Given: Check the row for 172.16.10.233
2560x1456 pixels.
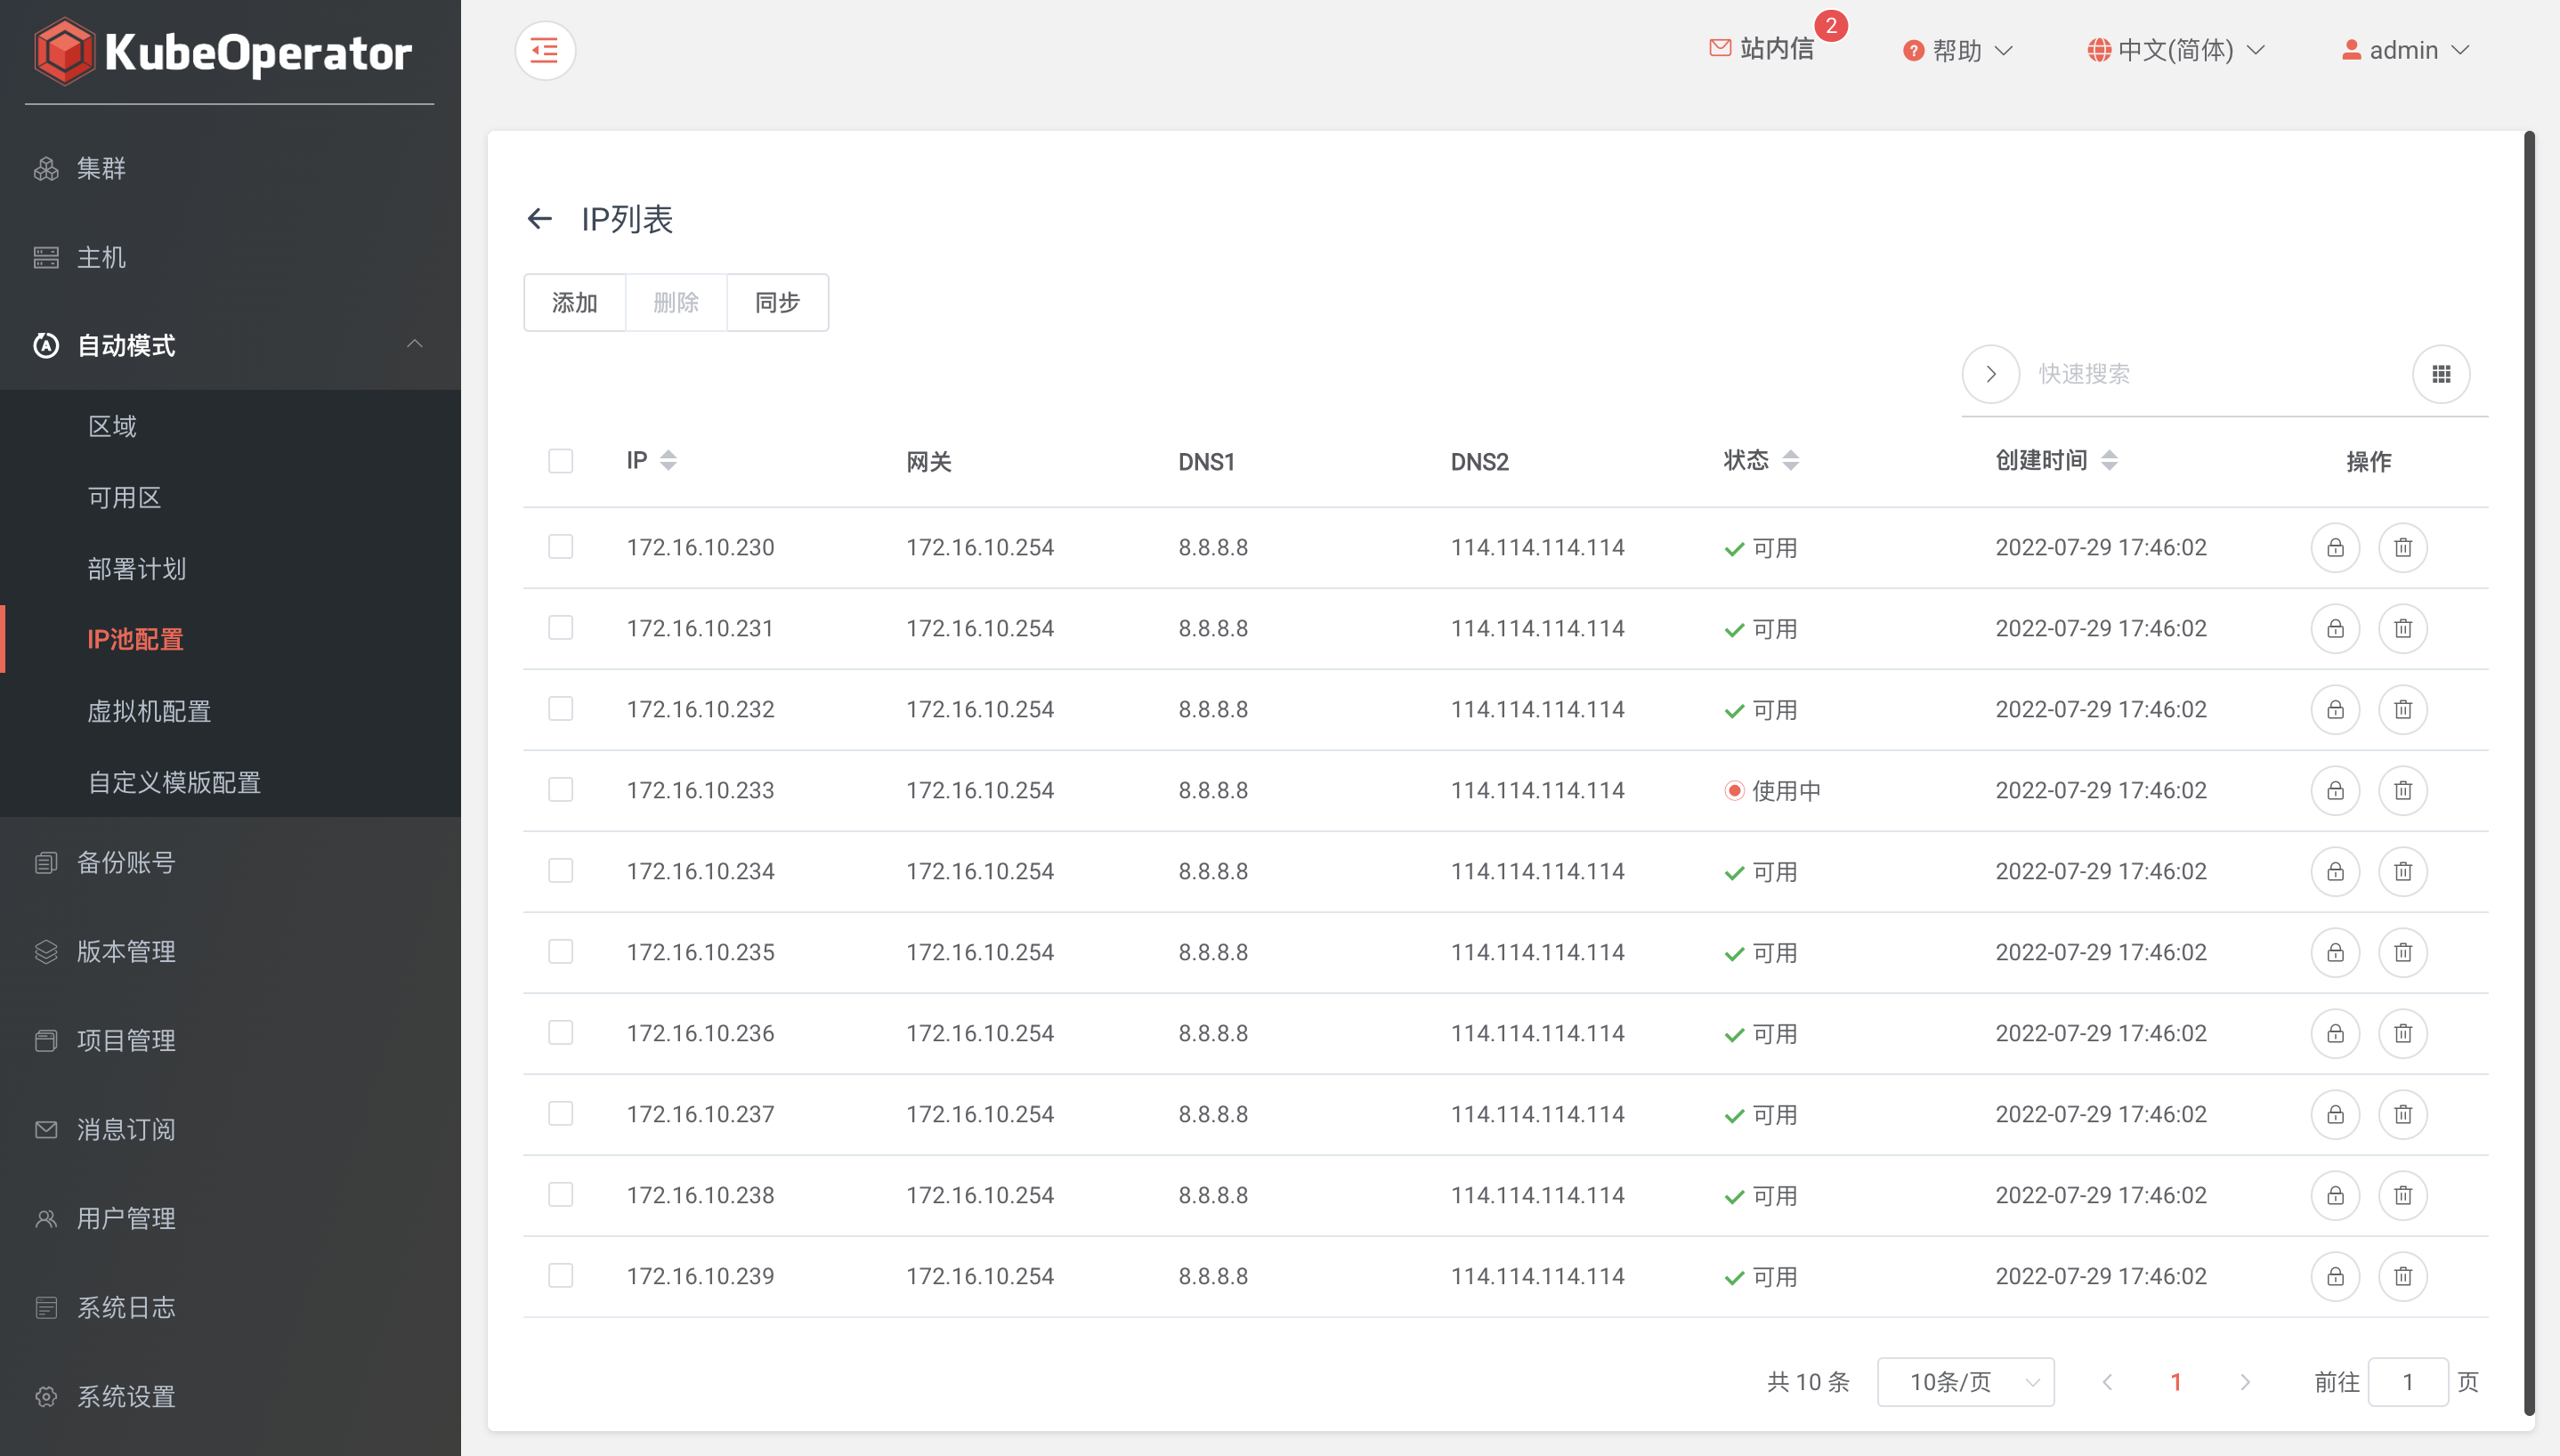Looking at the screenshot, I should [560, 790].
